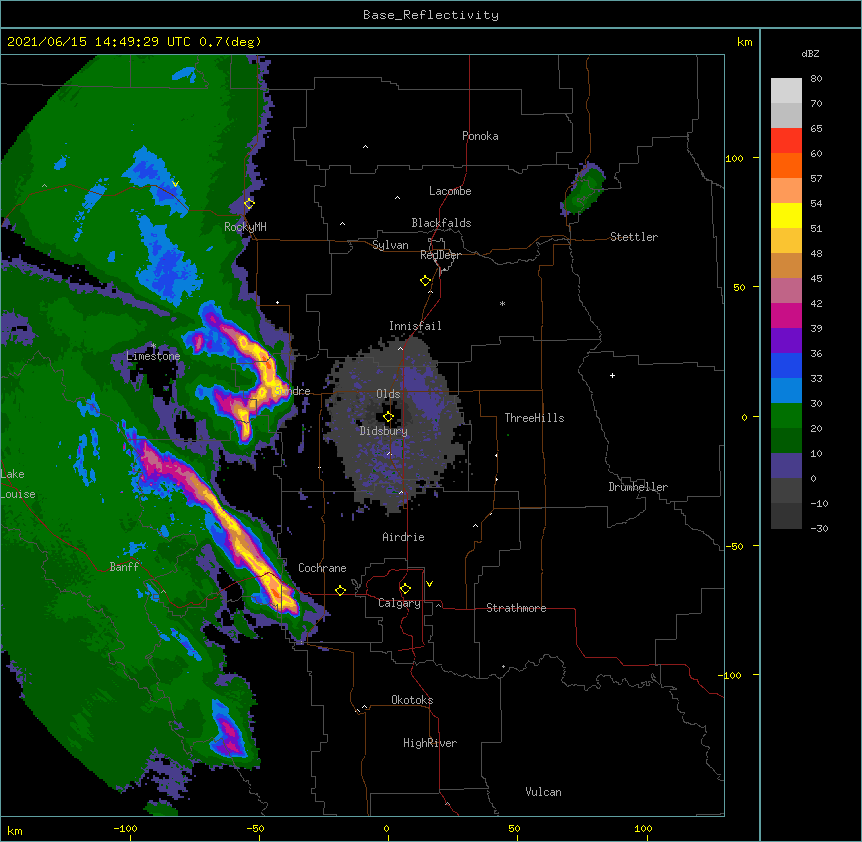Screen dimensions: 862x842
Task: Click the 80 value on dBZ legend
Action: (816, 79)
